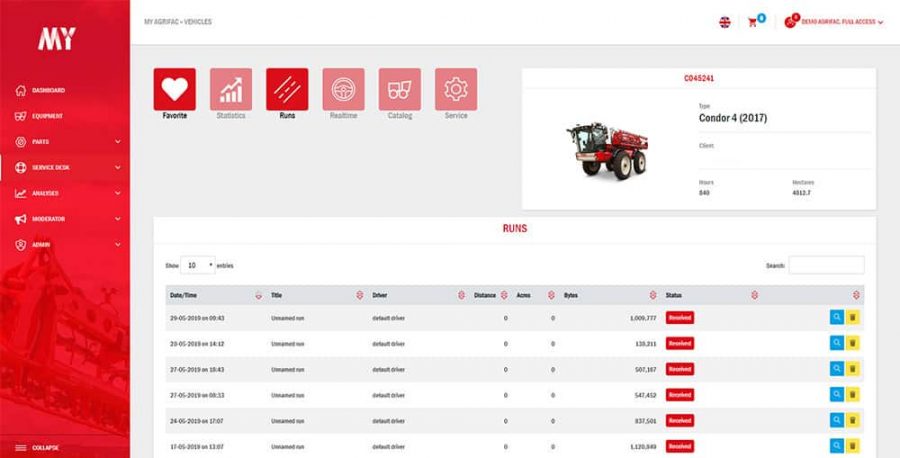This screenshot has width=900, height=458.
Task: Delete the run logged at 14:12
Action: click(x=853, y=343)
